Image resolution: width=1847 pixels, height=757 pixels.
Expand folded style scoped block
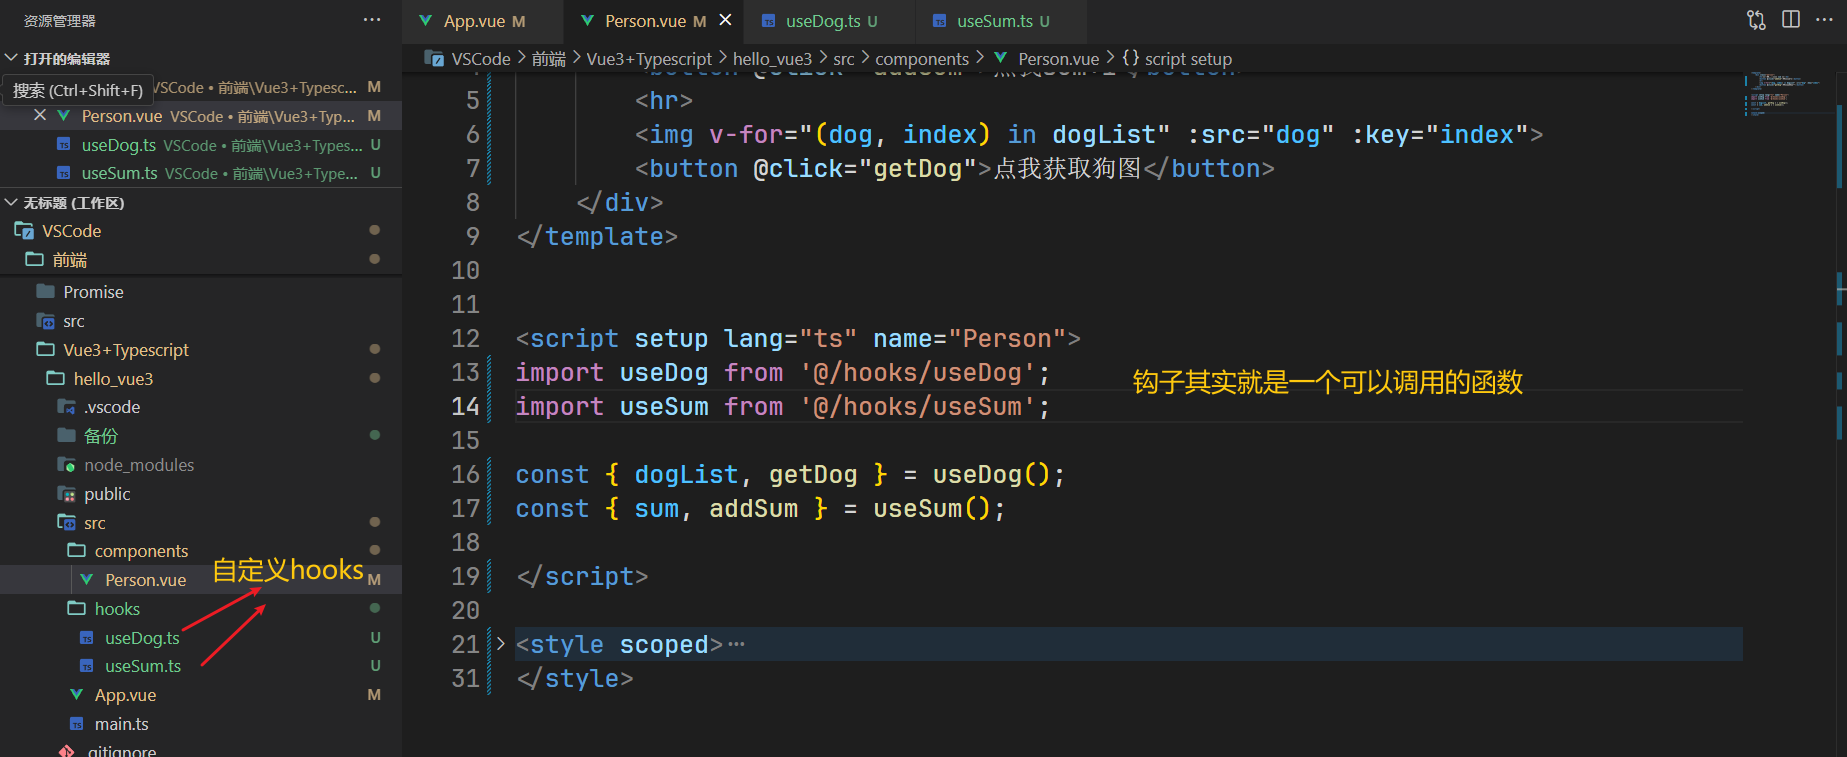[501, 645]
